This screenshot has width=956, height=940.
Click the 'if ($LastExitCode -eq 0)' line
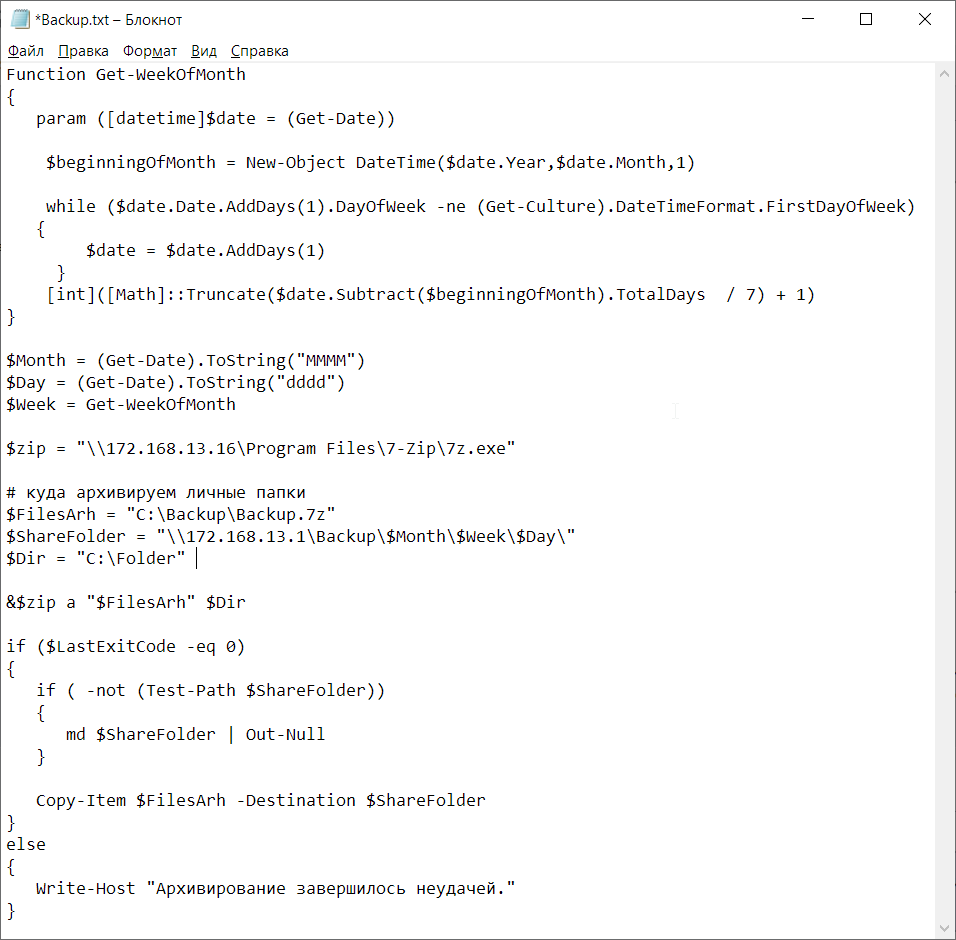point(126,646)
